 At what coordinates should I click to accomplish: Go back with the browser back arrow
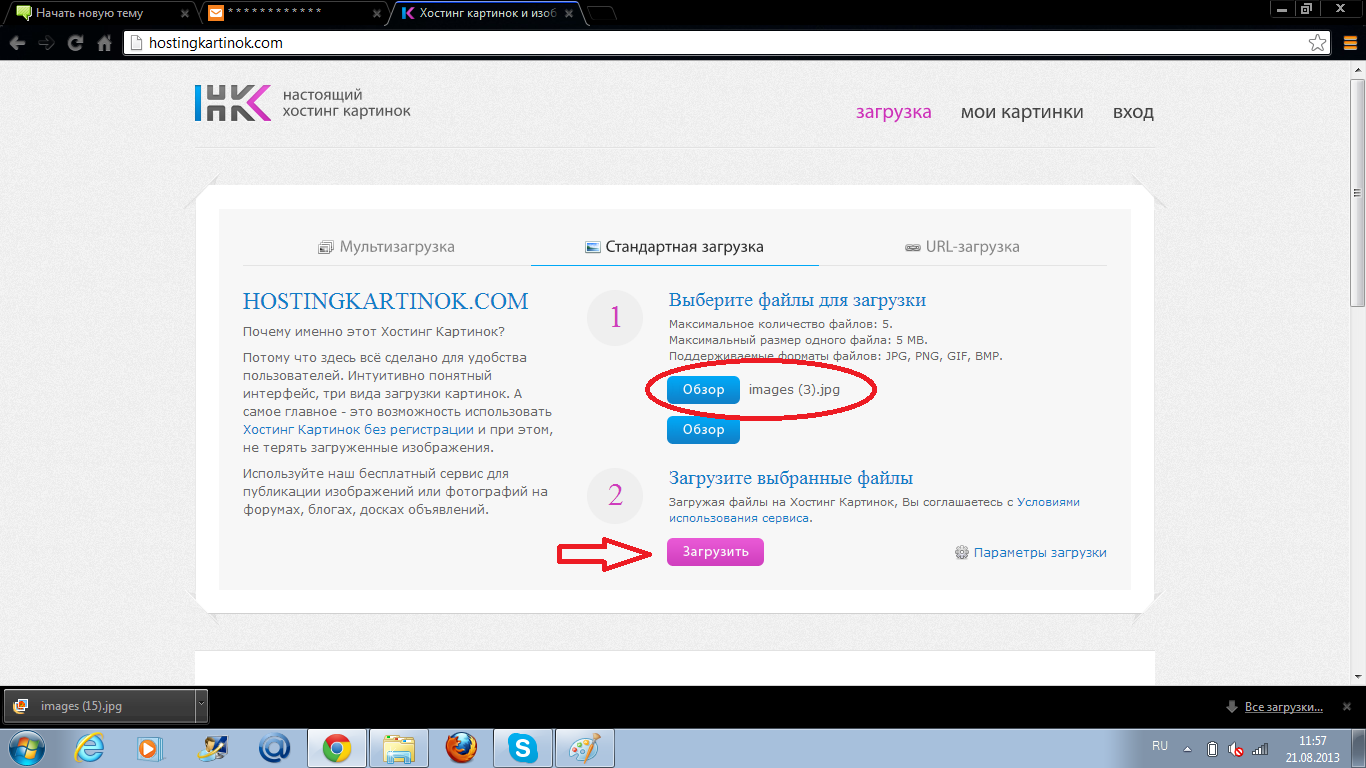click(x=17, y=43)
